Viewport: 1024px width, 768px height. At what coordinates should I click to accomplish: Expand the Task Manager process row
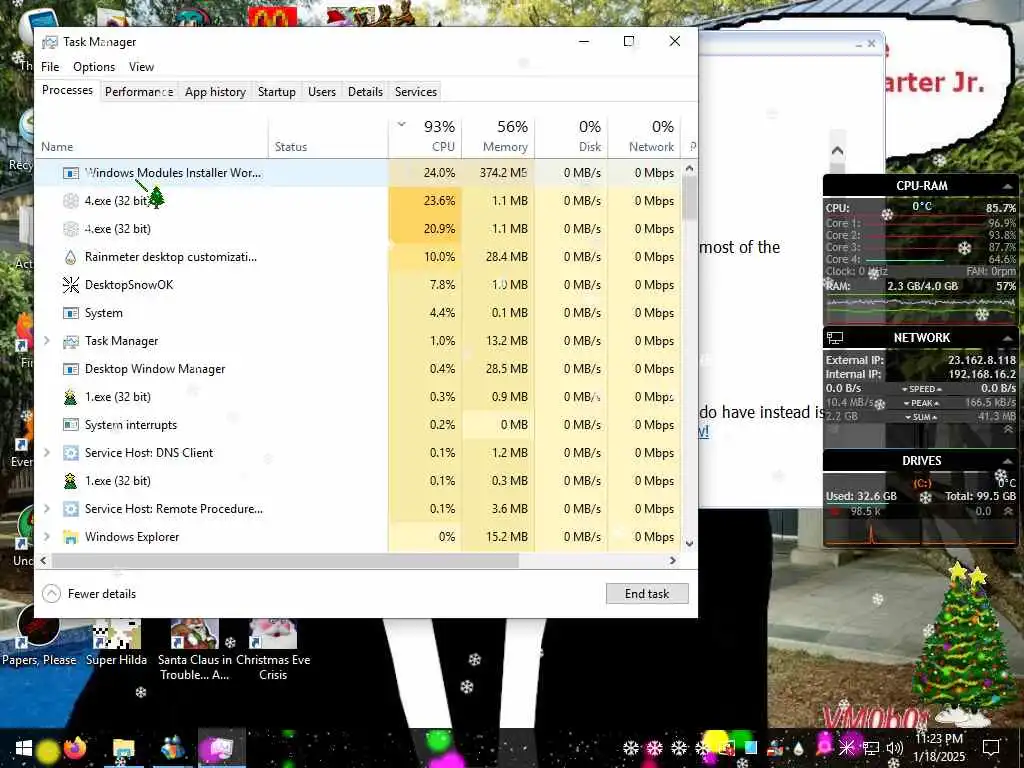click(x=46, y=341)
